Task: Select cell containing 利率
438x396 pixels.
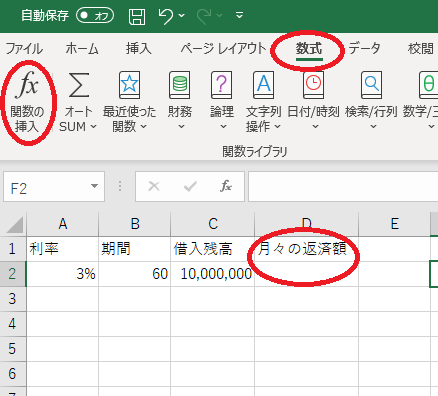Action: (63, 249)
